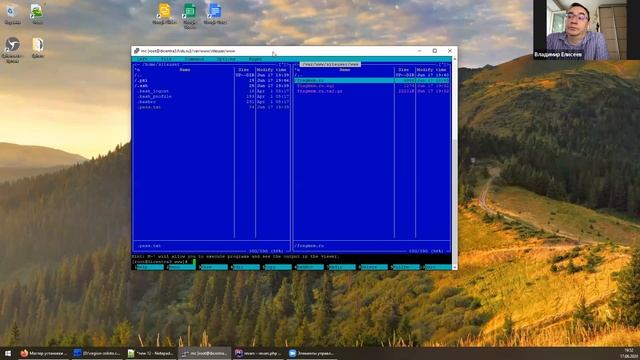Switch to the Zoom controls taskbar item
640x360 pixels.
[x=312, y=353]
